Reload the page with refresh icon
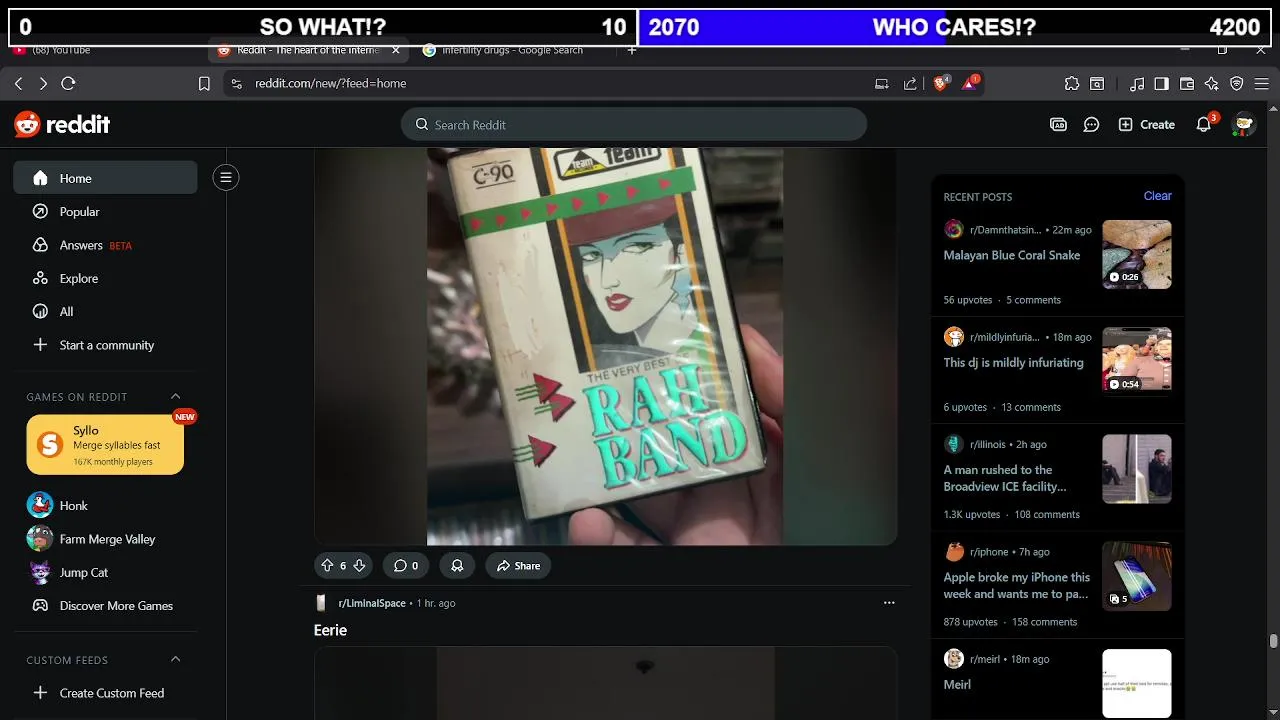The width and height of the screenshot is (1280, 720). click(x=68, y=84)
